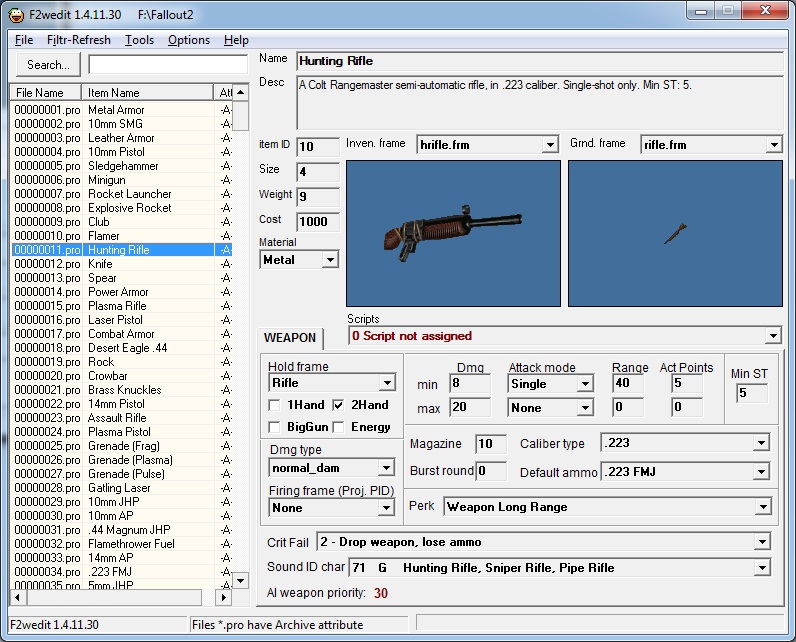Click the item list scroll down arrow
This screenshot has width=796, height=642.
pyautogui.click(x=241, y=580)
